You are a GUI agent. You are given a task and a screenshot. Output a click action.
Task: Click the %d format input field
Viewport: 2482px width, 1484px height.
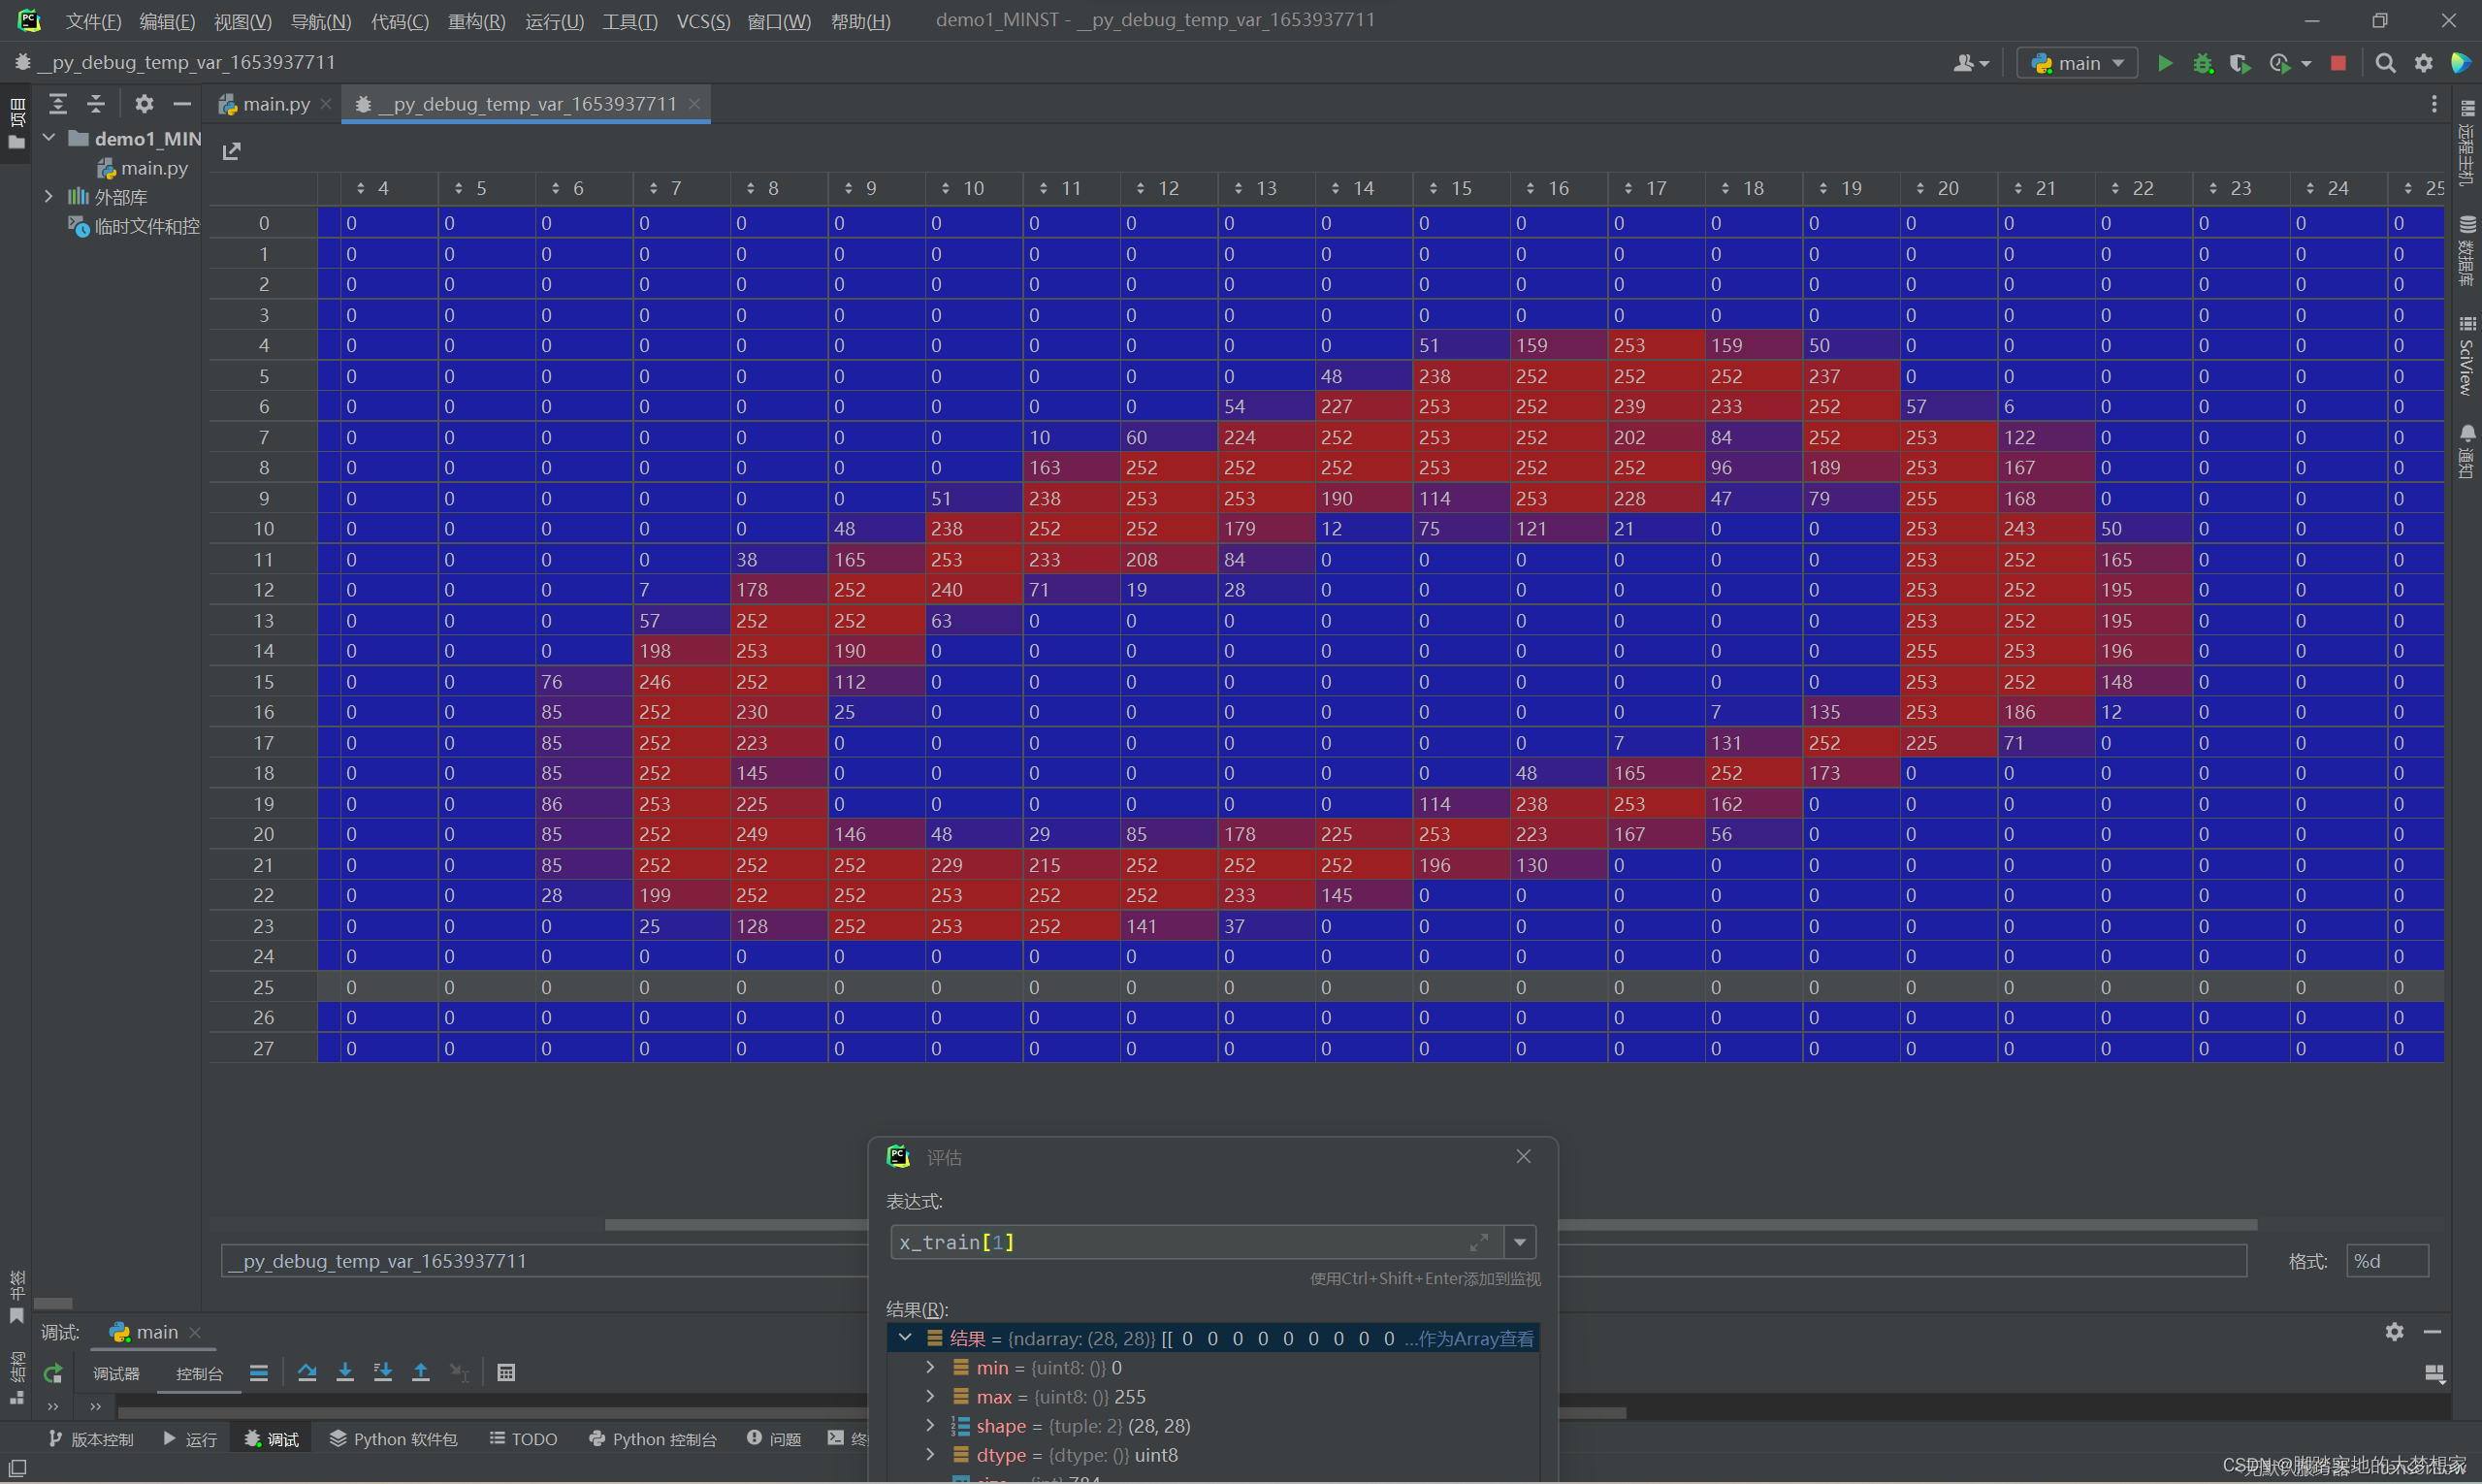coord(2387,1261)
